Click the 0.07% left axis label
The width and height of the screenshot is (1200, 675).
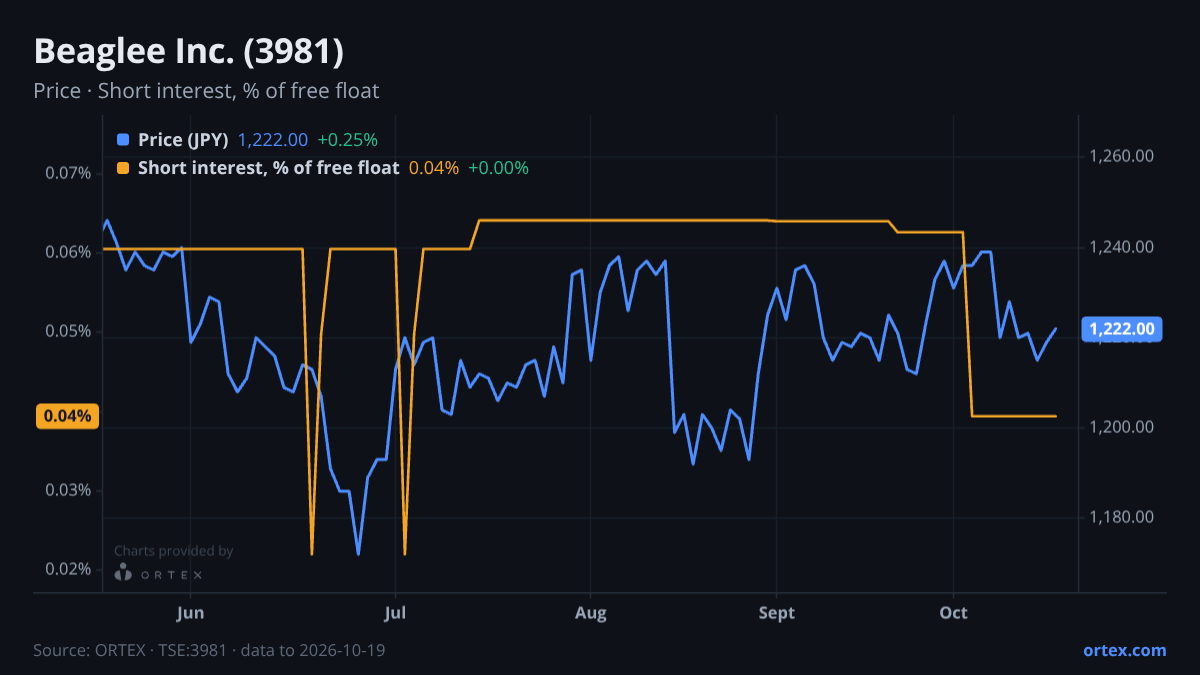pos(68,173)
